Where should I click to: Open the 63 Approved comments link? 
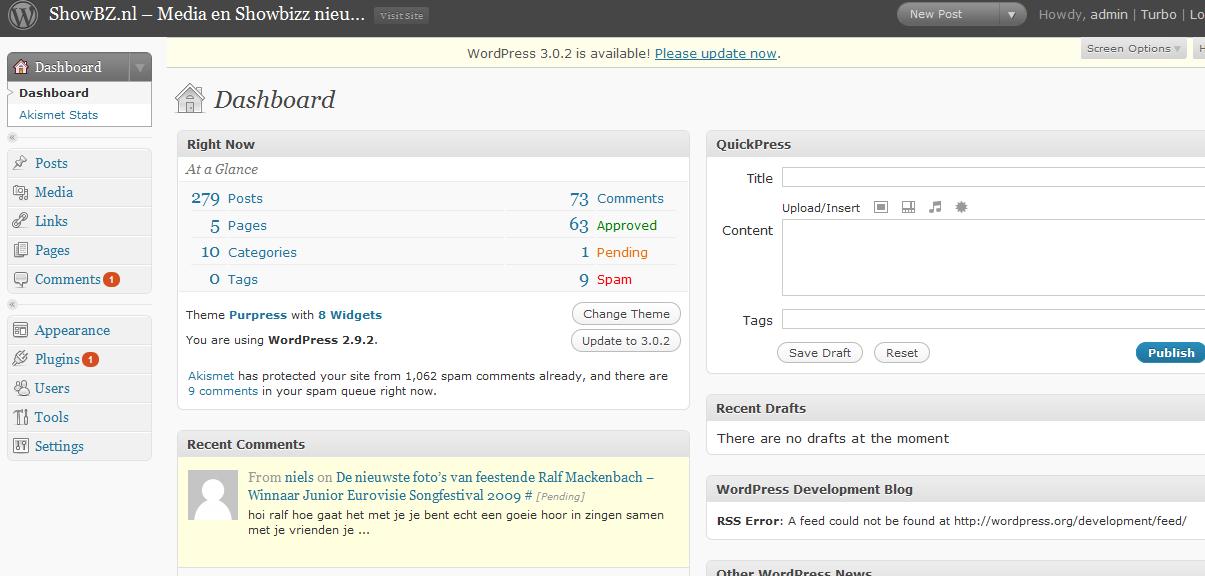(x=613, y=225)
